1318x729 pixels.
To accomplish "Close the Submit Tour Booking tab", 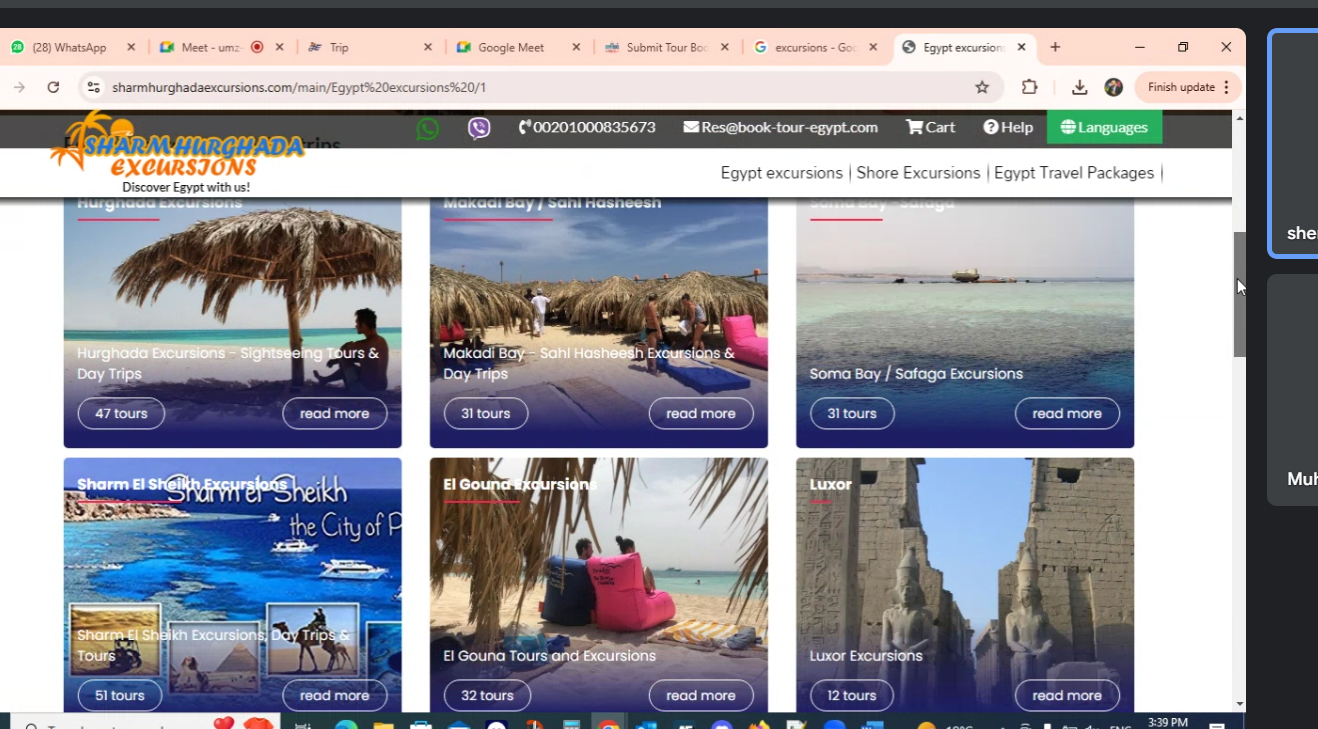I will pyautogui.click(x=725, y=47).
